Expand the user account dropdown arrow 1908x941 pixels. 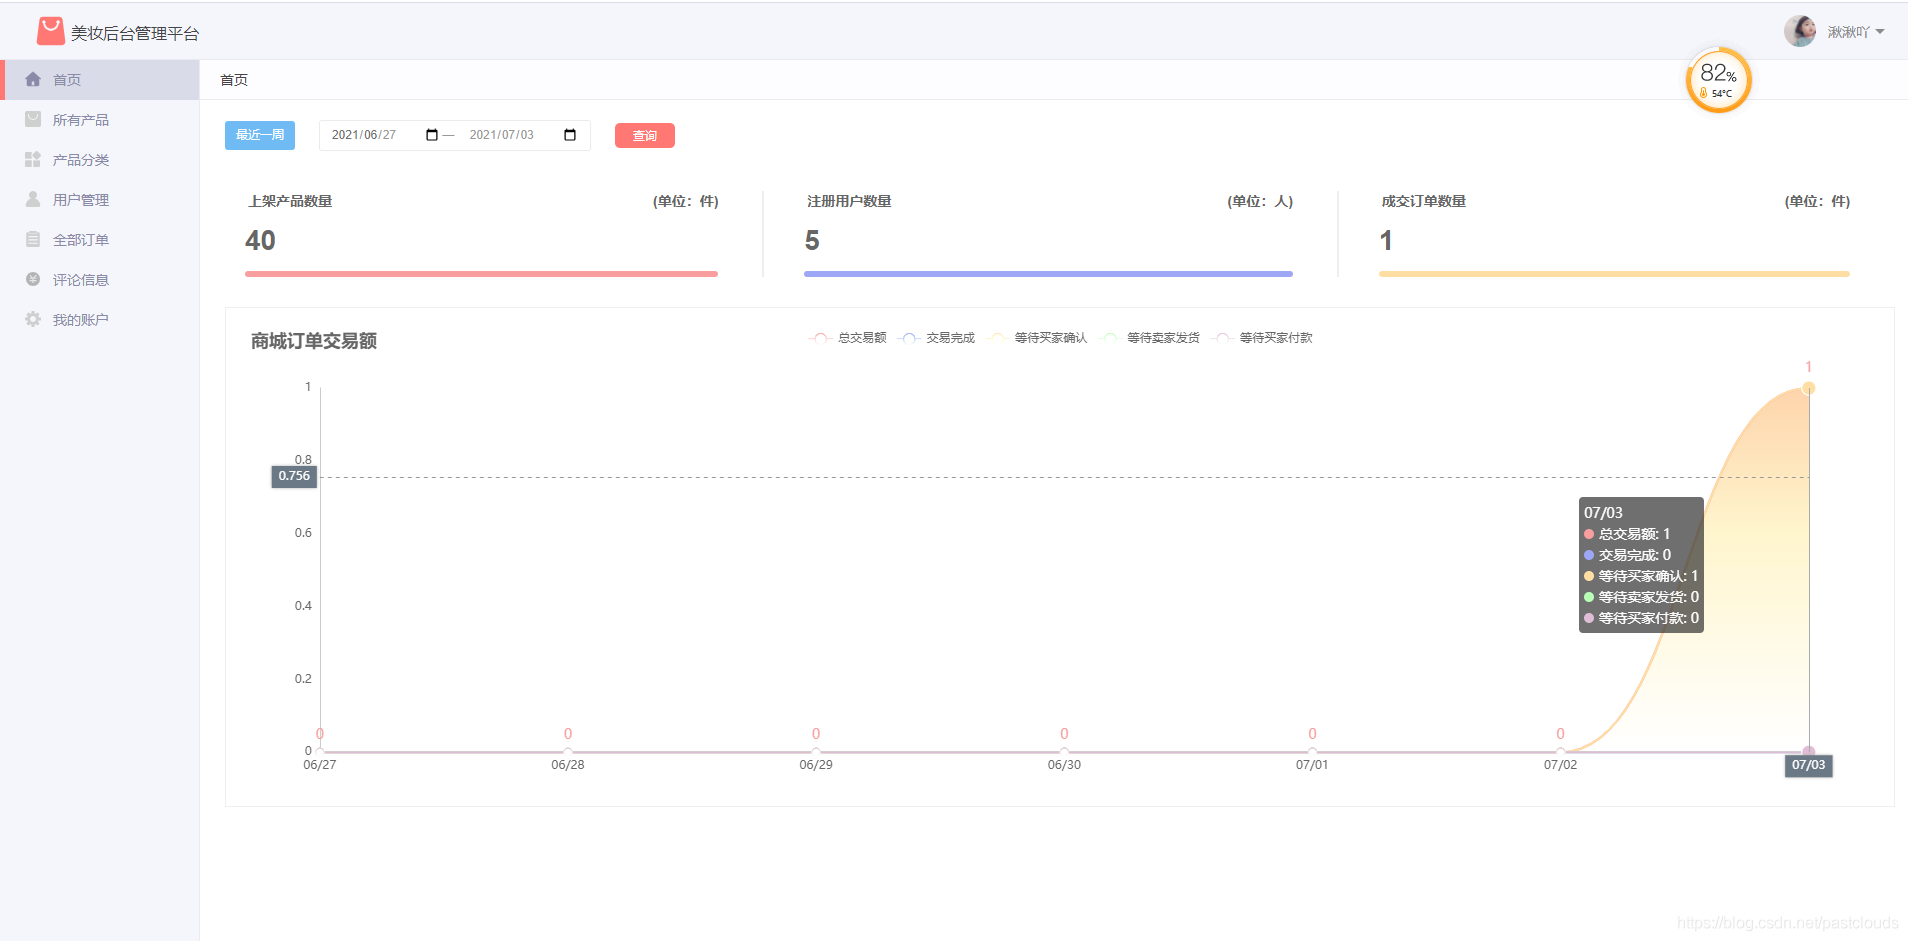tap(1880, 32)
